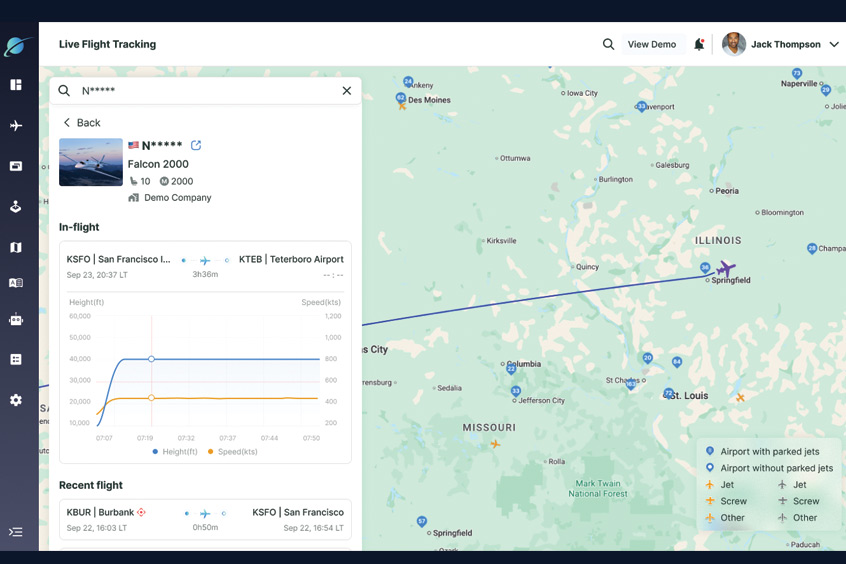Image resolution: width=846 pixels, height=564 pixels.
Task: Select the airplane icon in the sidebar
Action: click(x=16, y=126)
